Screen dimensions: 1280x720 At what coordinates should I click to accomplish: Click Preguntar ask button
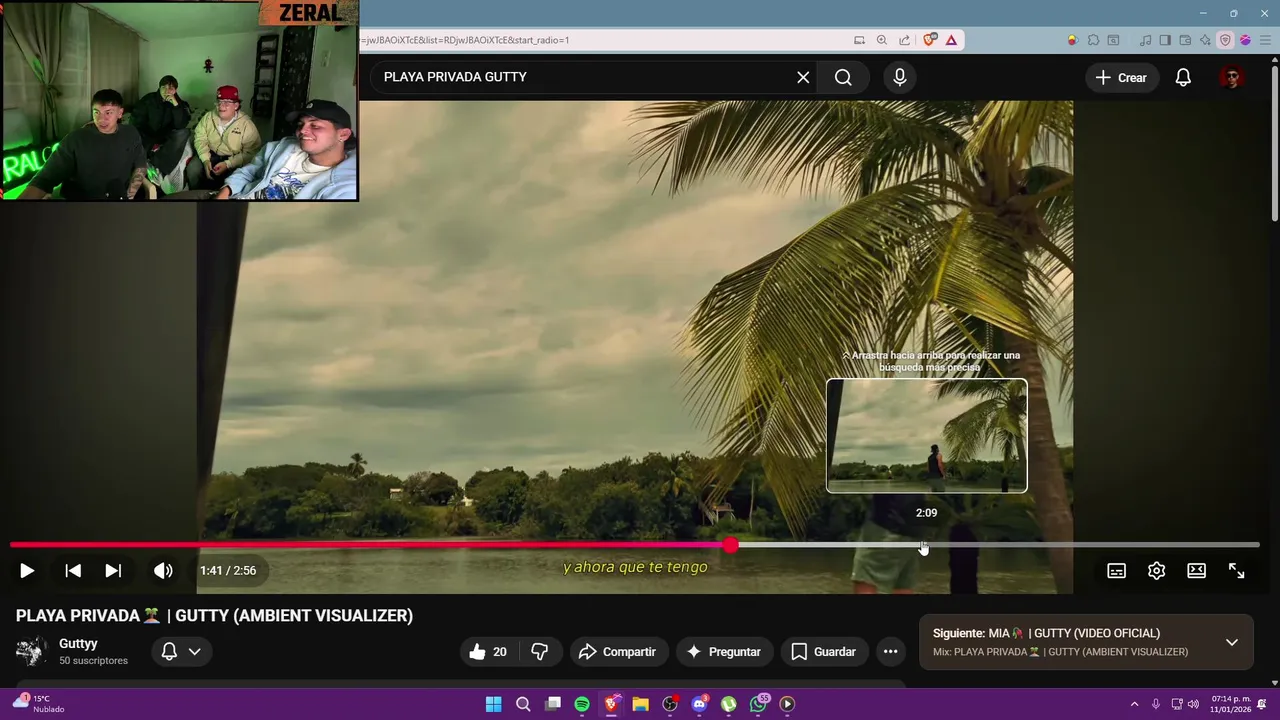point(724,652)
